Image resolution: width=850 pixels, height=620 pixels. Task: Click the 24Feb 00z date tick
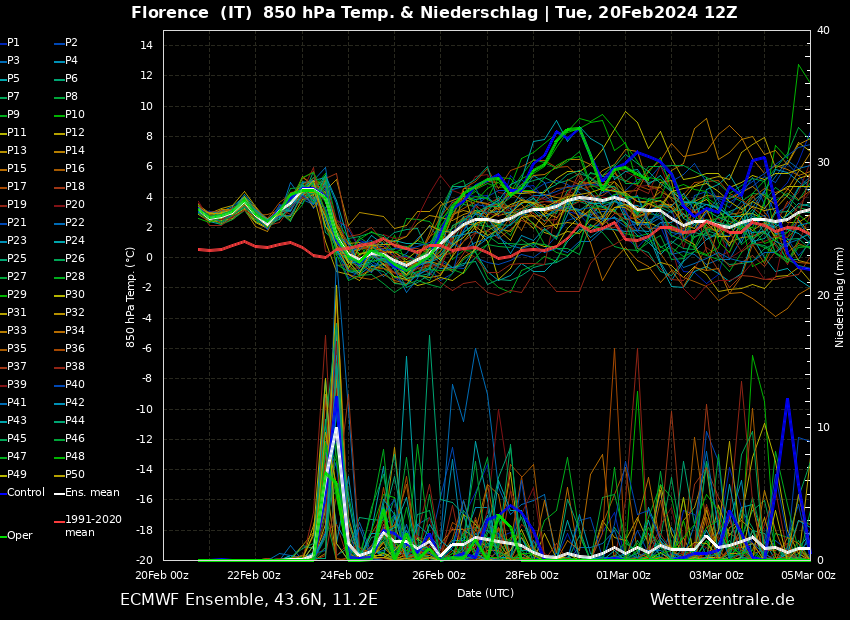[346, 575]
